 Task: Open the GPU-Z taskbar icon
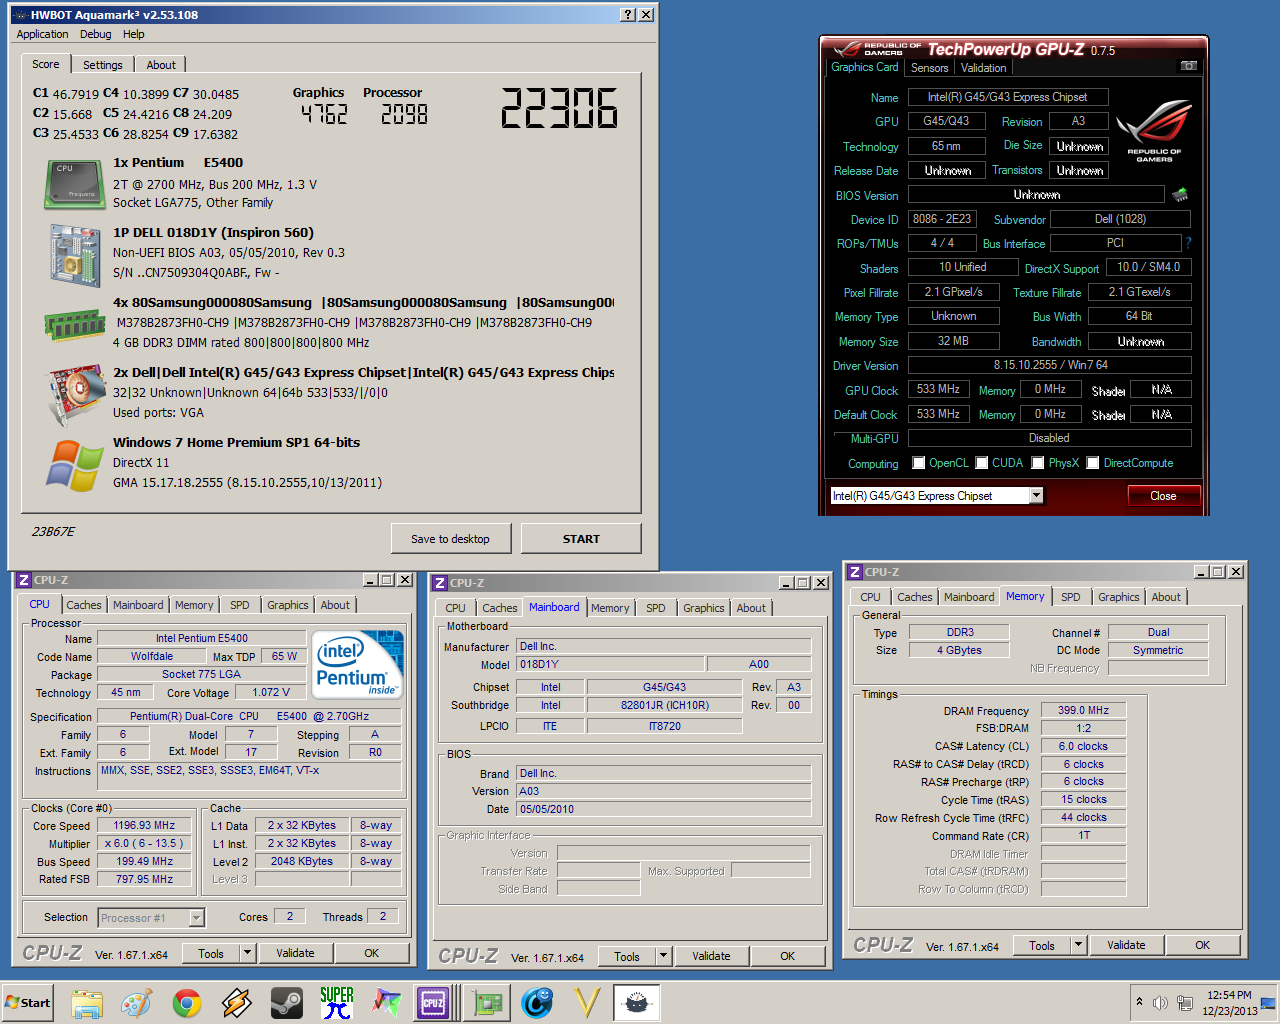pos(487,1003)
